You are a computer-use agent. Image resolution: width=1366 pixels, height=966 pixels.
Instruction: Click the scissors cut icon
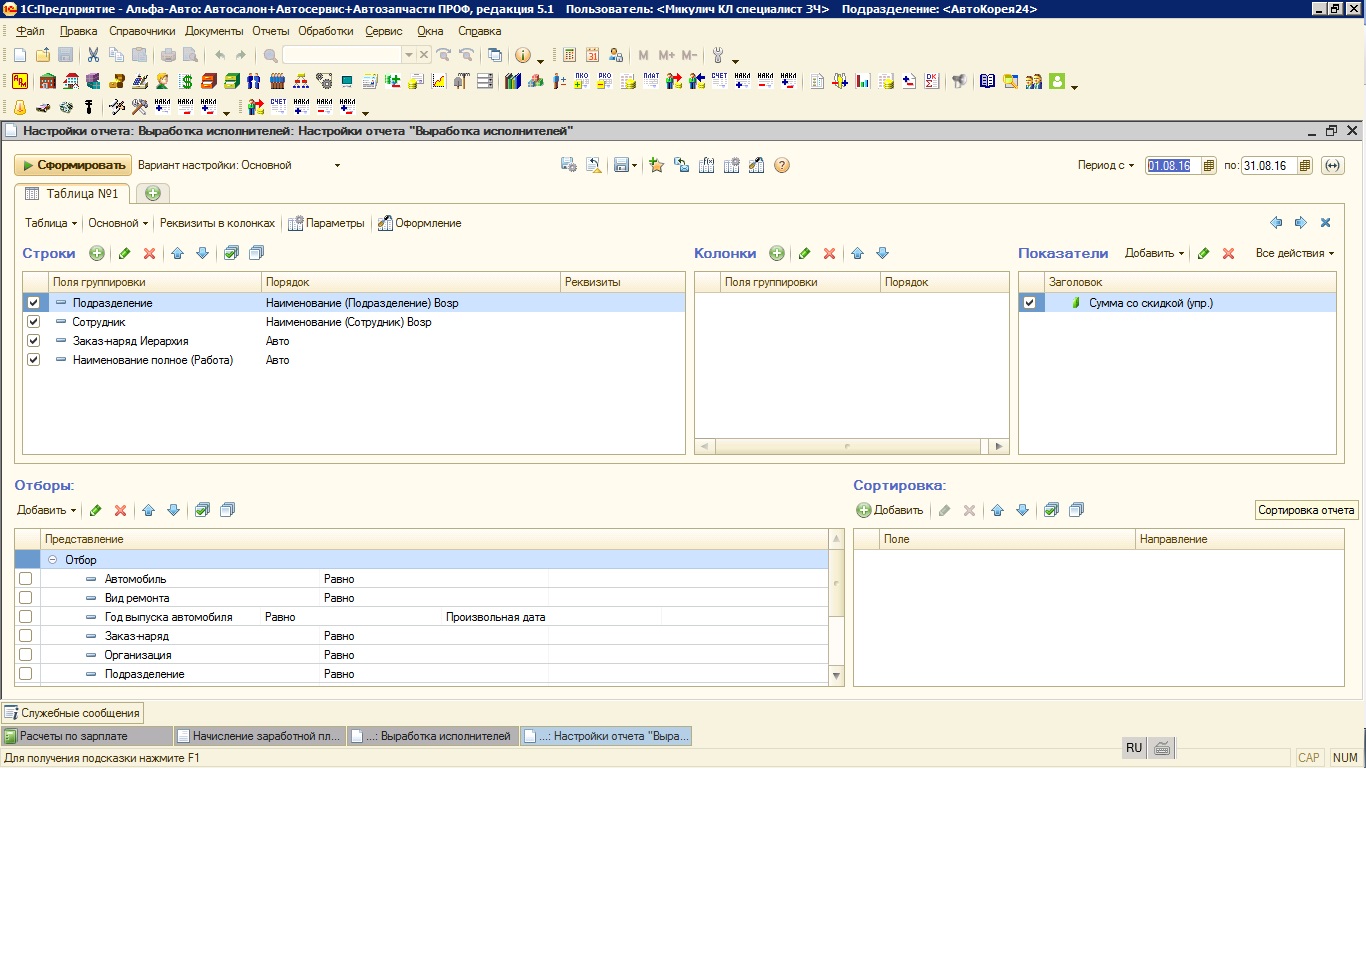click(93, 55)
